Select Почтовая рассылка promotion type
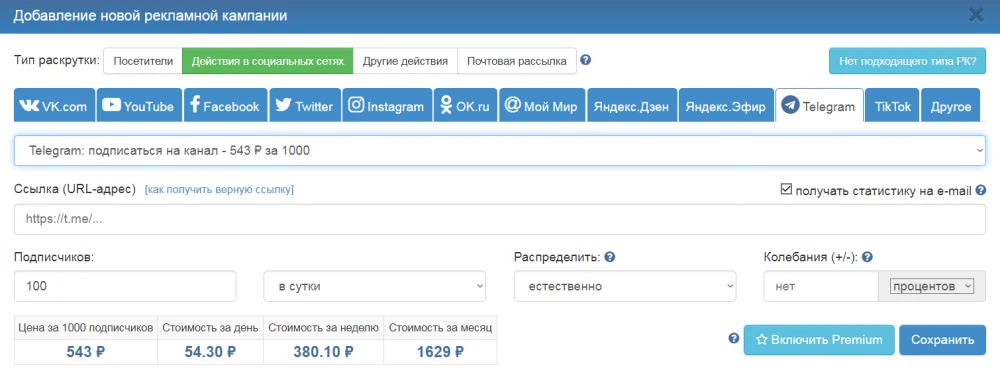 tap(517, 61)
